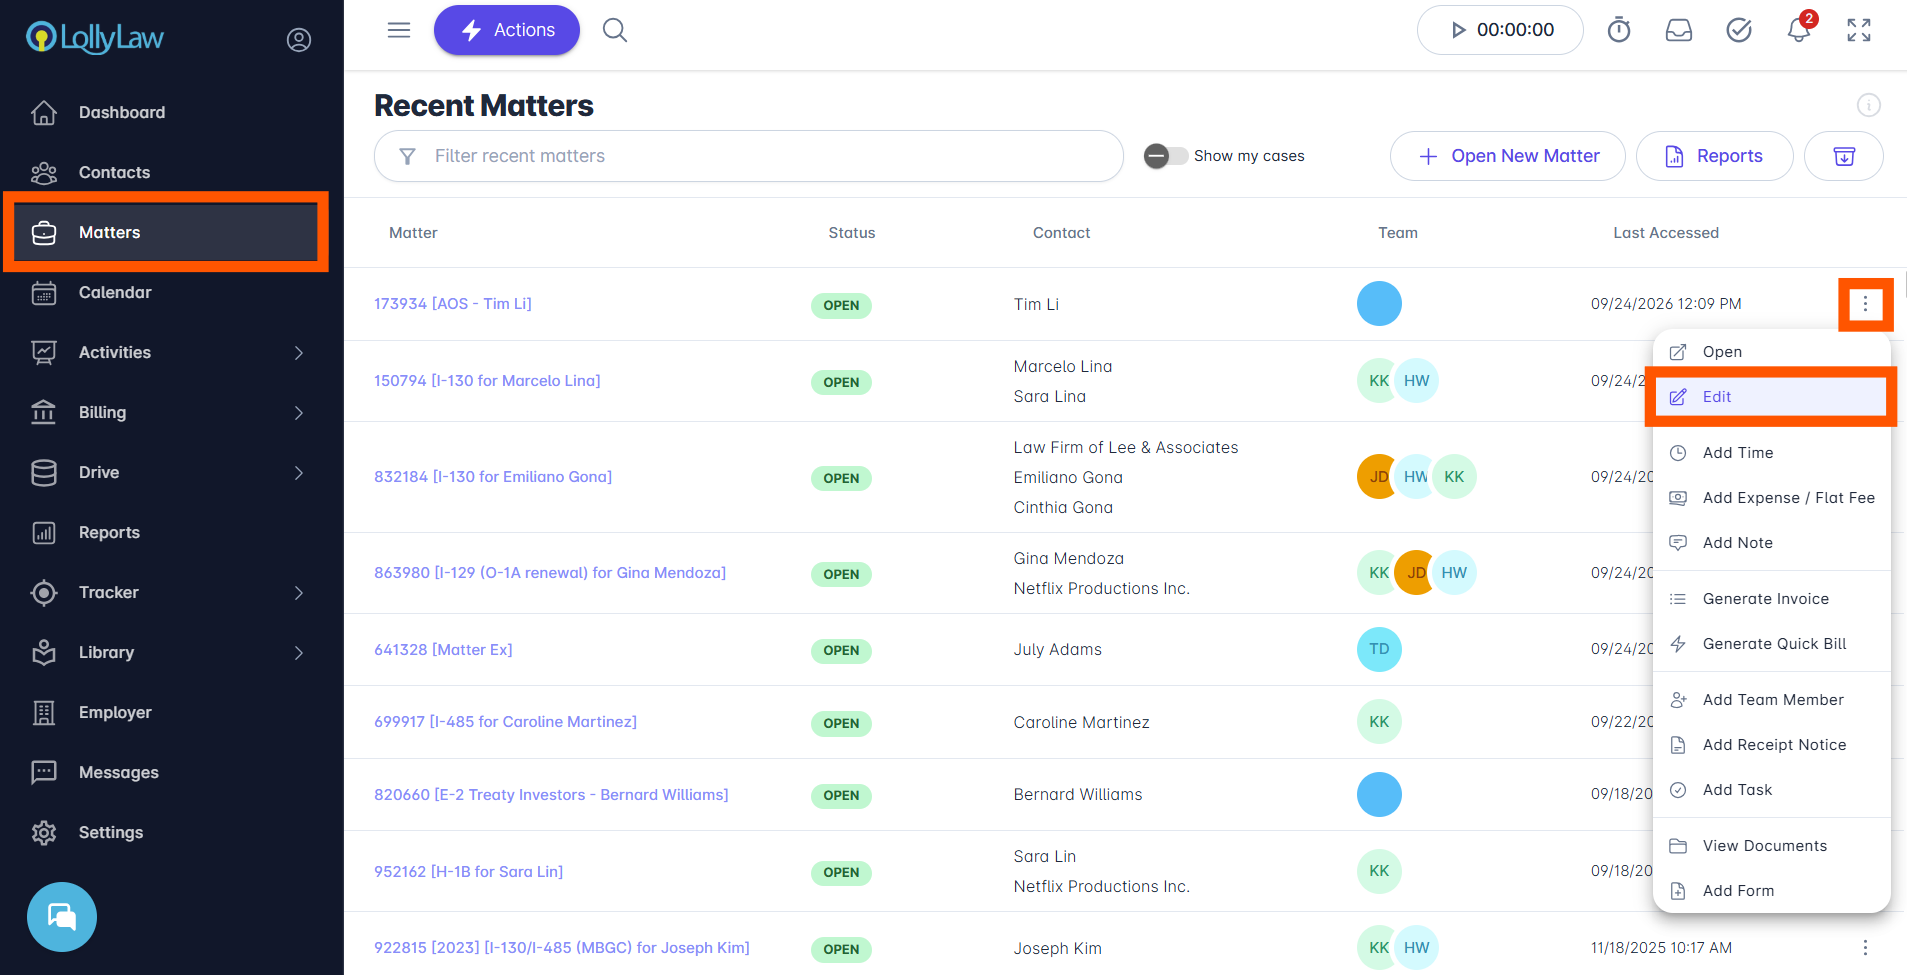Viewport: 1907px width, 975px height.
Task: Open matter 150794 I-130 for Marcelo Lina
Action: [x=487, y=381]
